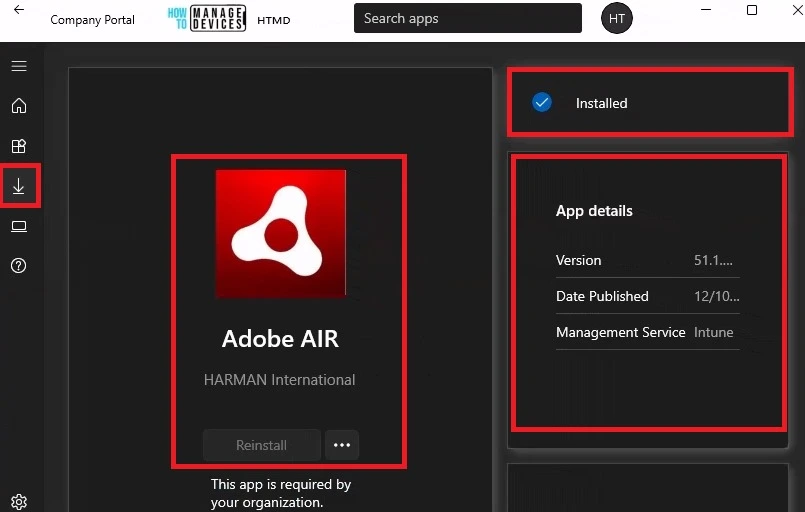The width and height of the screenshot is (805, 512).
Task: Click the Version label
Action: (578, 260)
